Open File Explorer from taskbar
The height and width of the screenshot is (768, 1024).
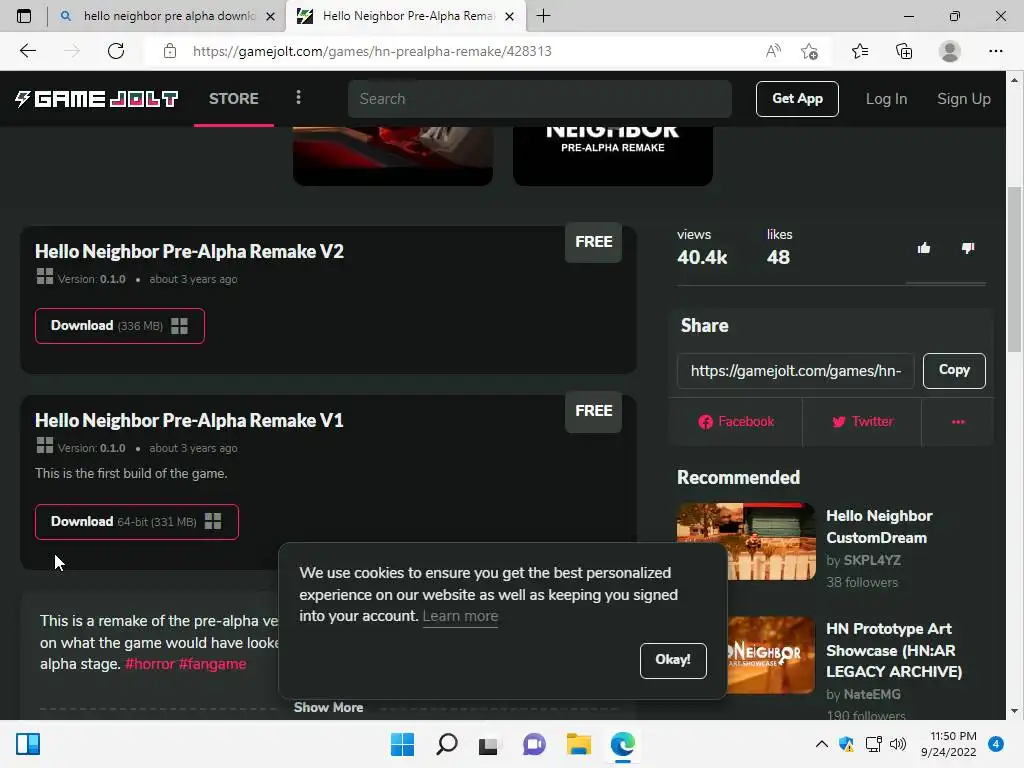pos(579,744)
